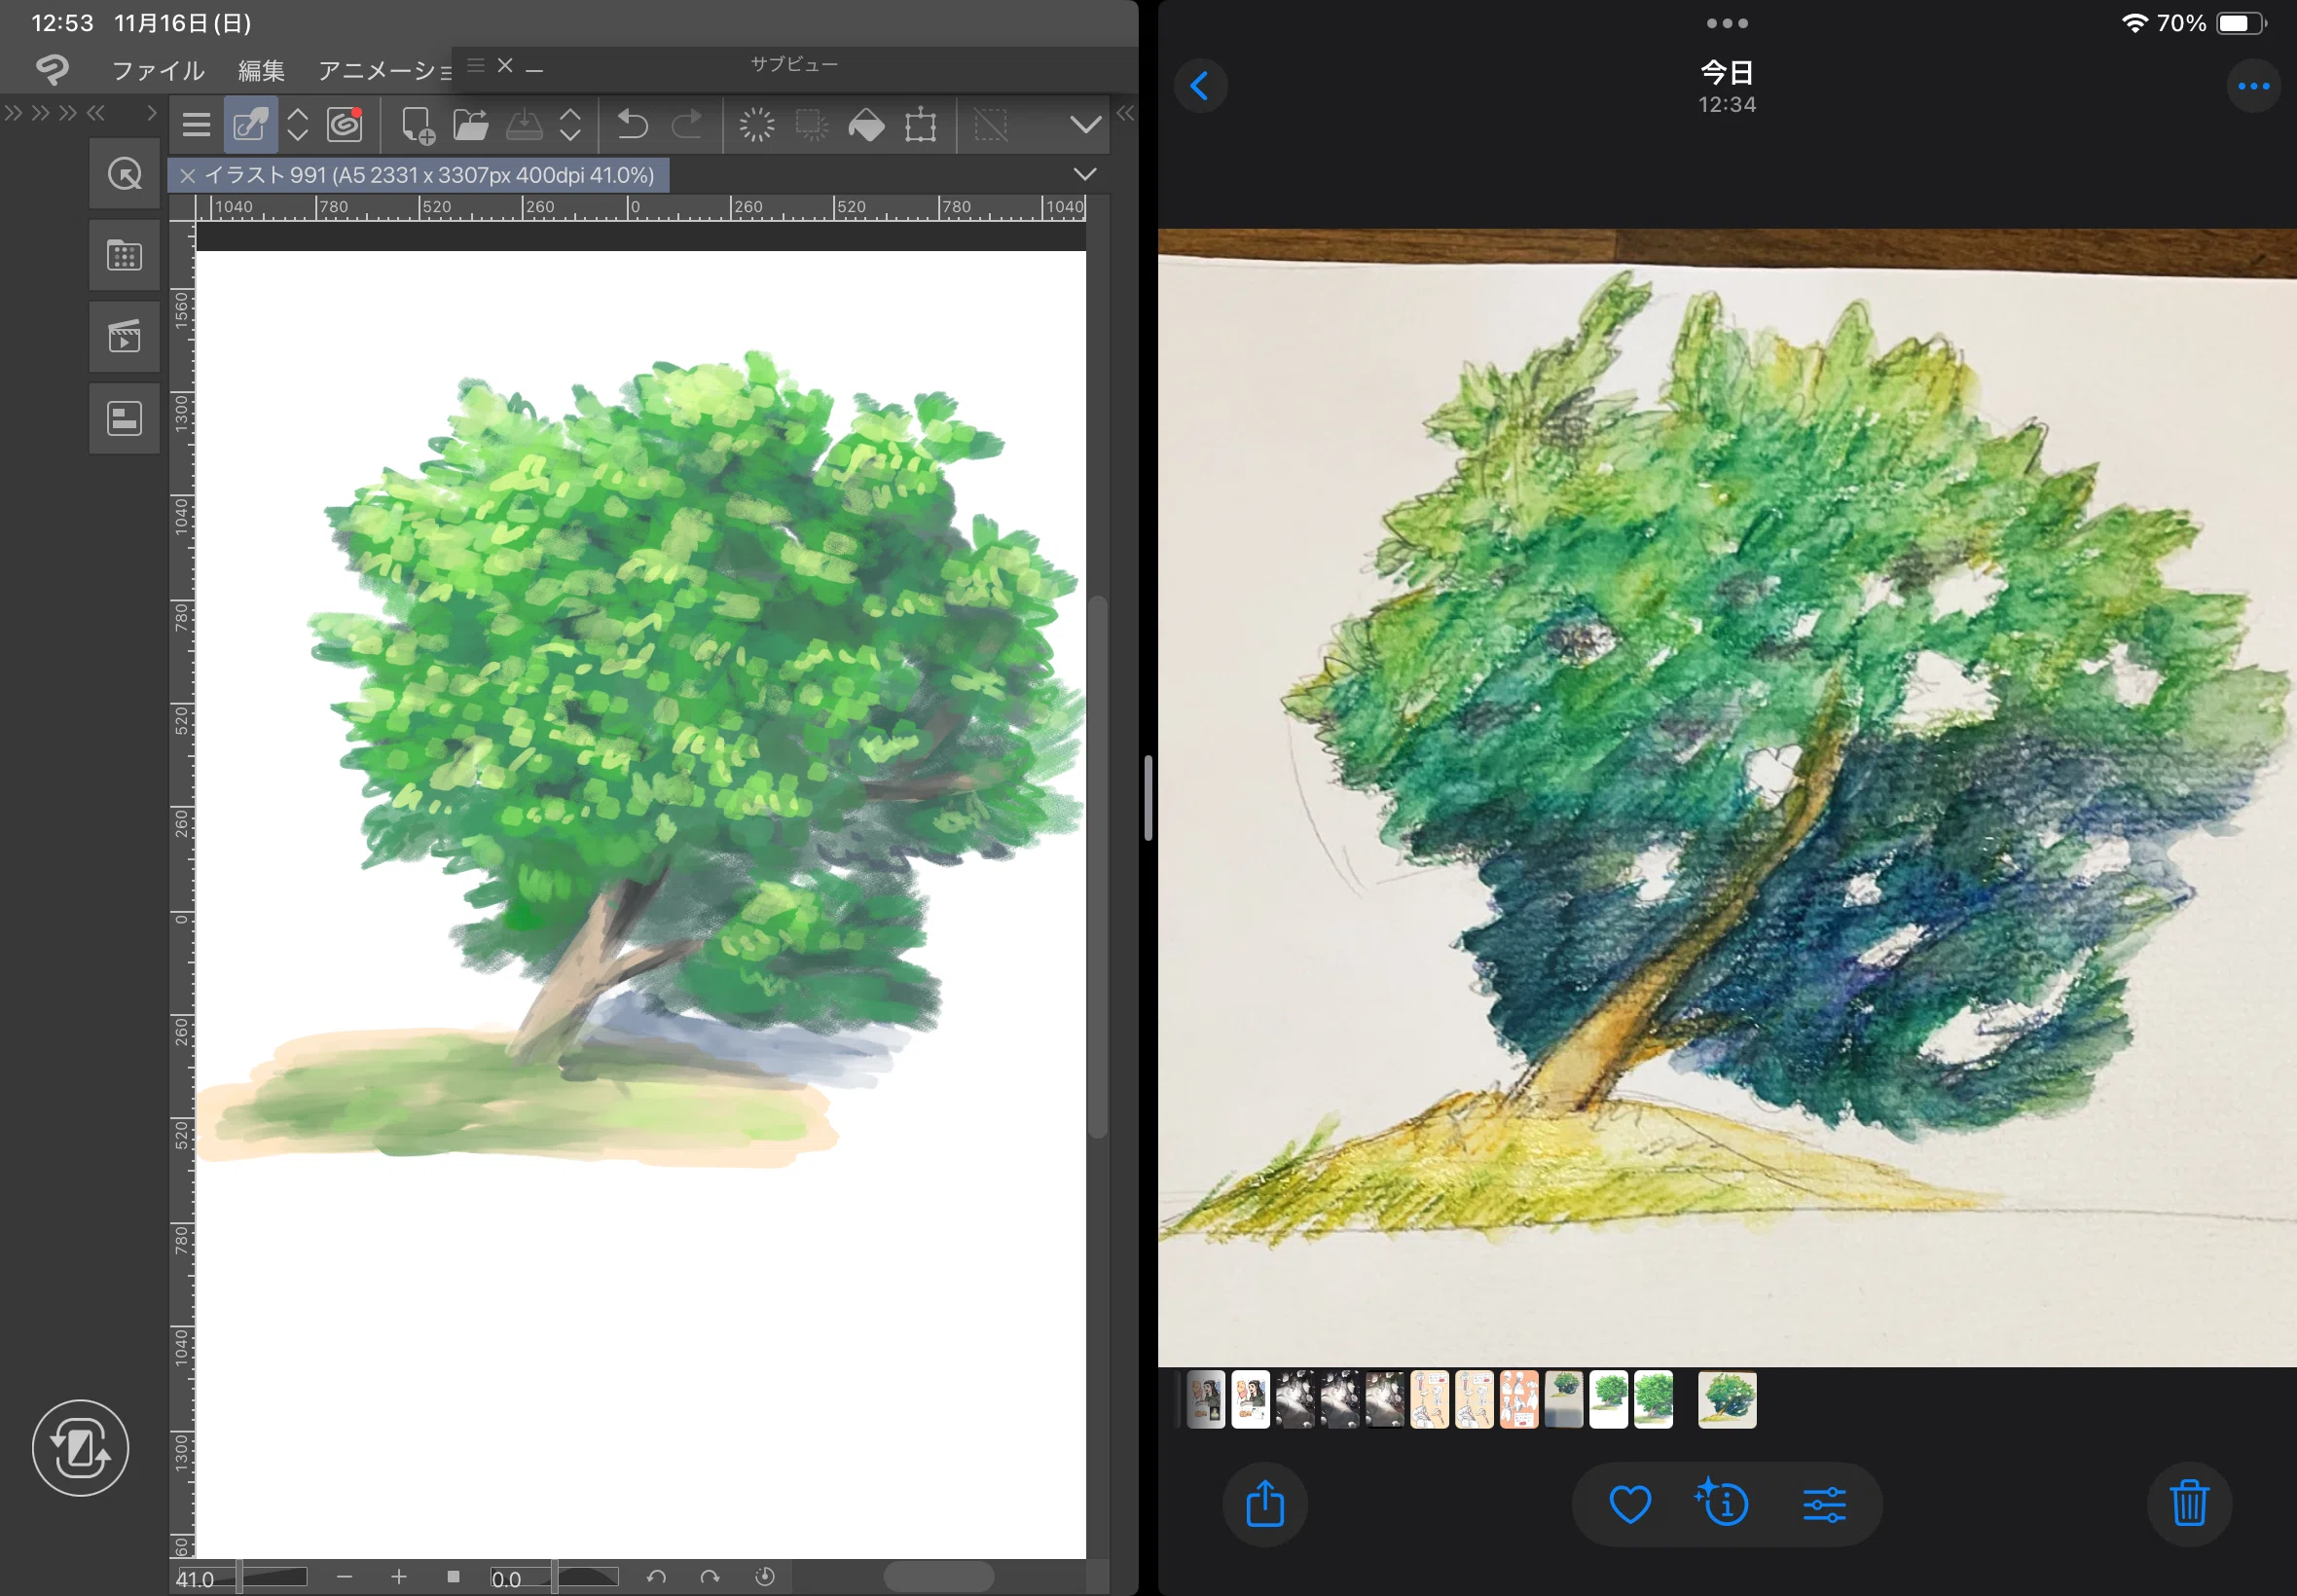Select the Fill bucket icon
Viewport: 2297px width, 1596px height.
pyautogui.click(x=866, y=125)
